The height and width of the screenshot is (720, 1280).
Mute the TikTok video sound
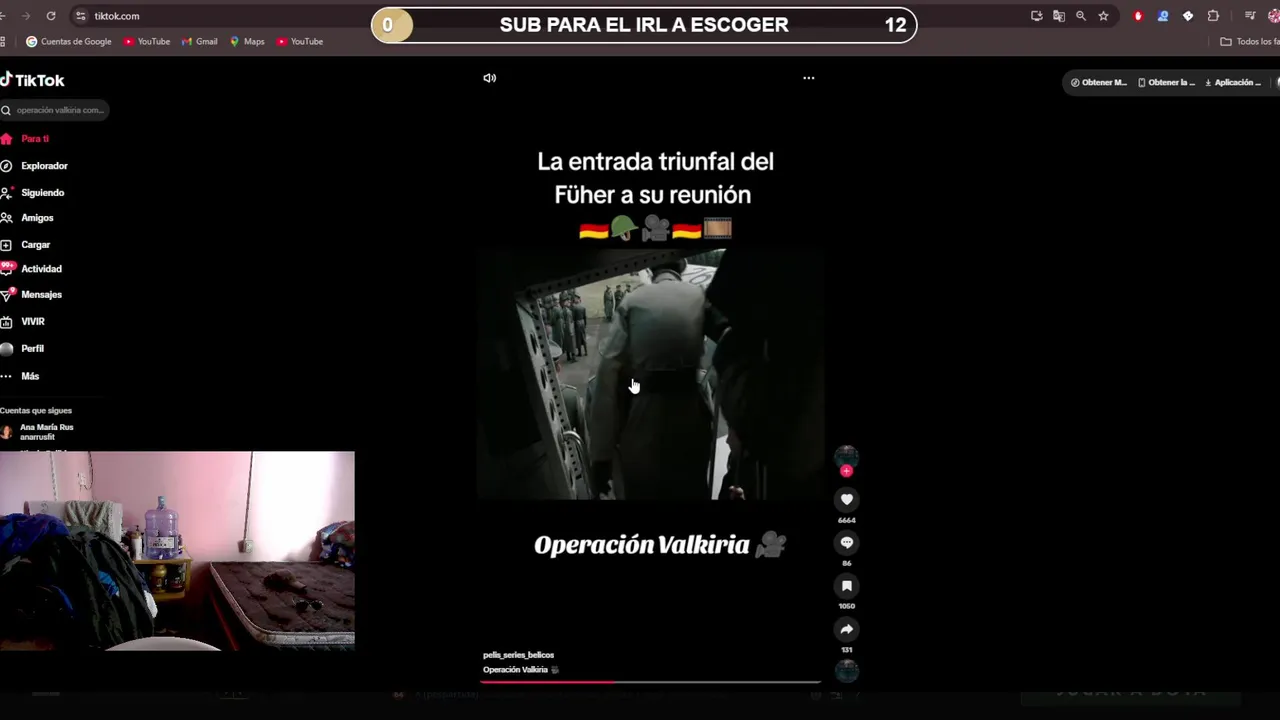pos(489,78)
